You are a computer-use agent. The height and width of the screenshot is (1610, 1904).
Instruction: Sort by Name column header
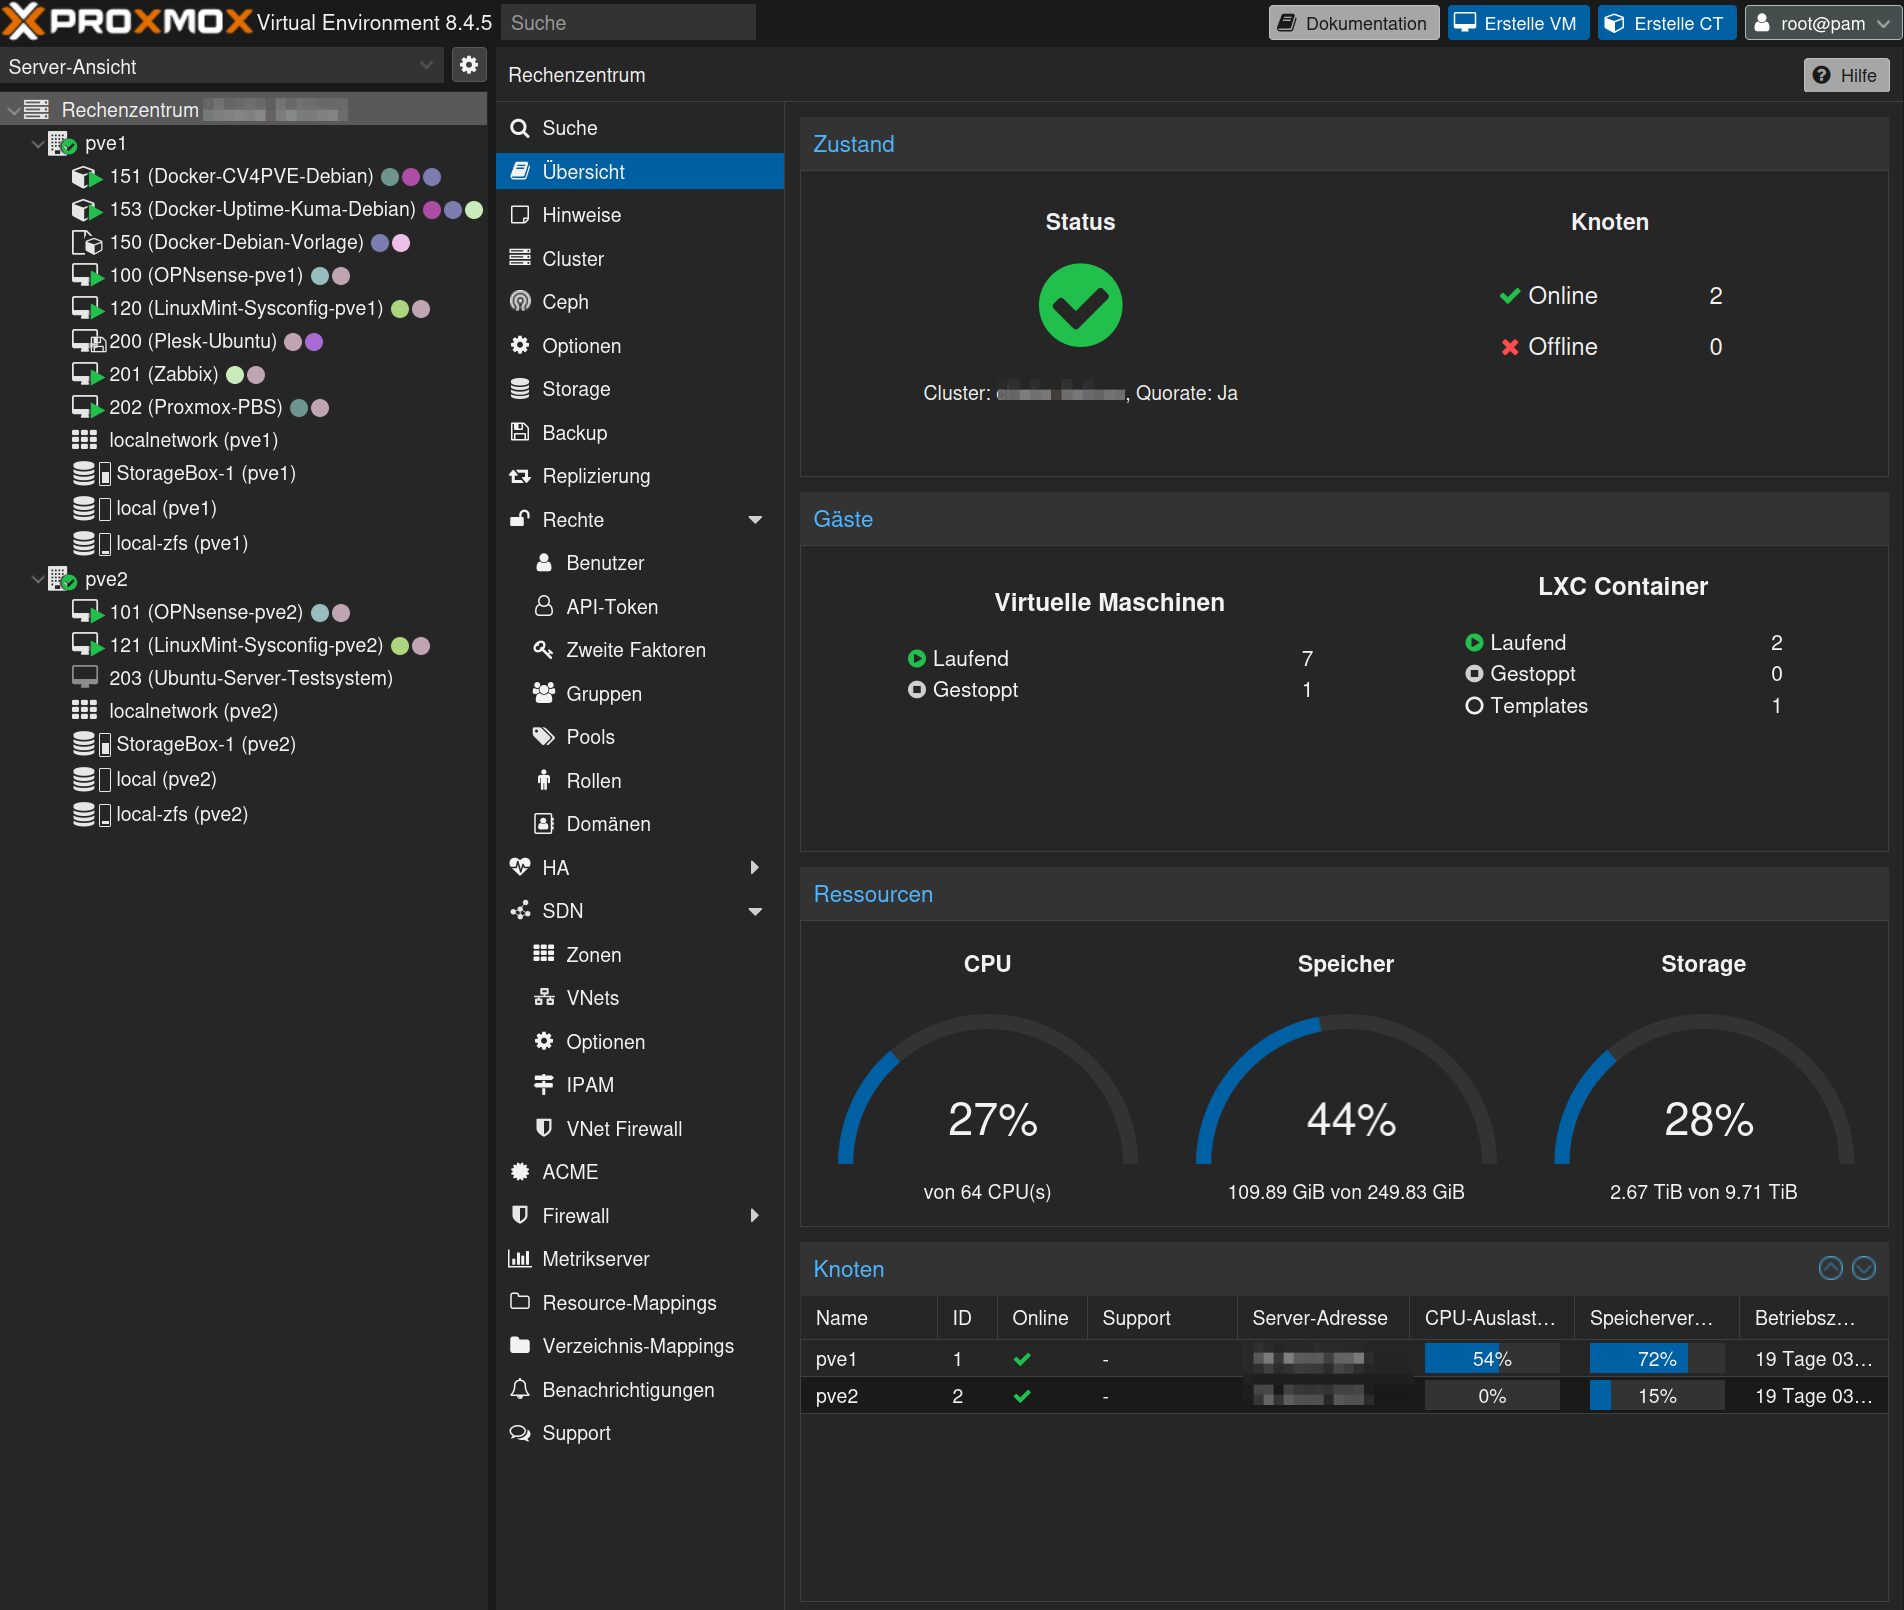(x=868, y=1318)
